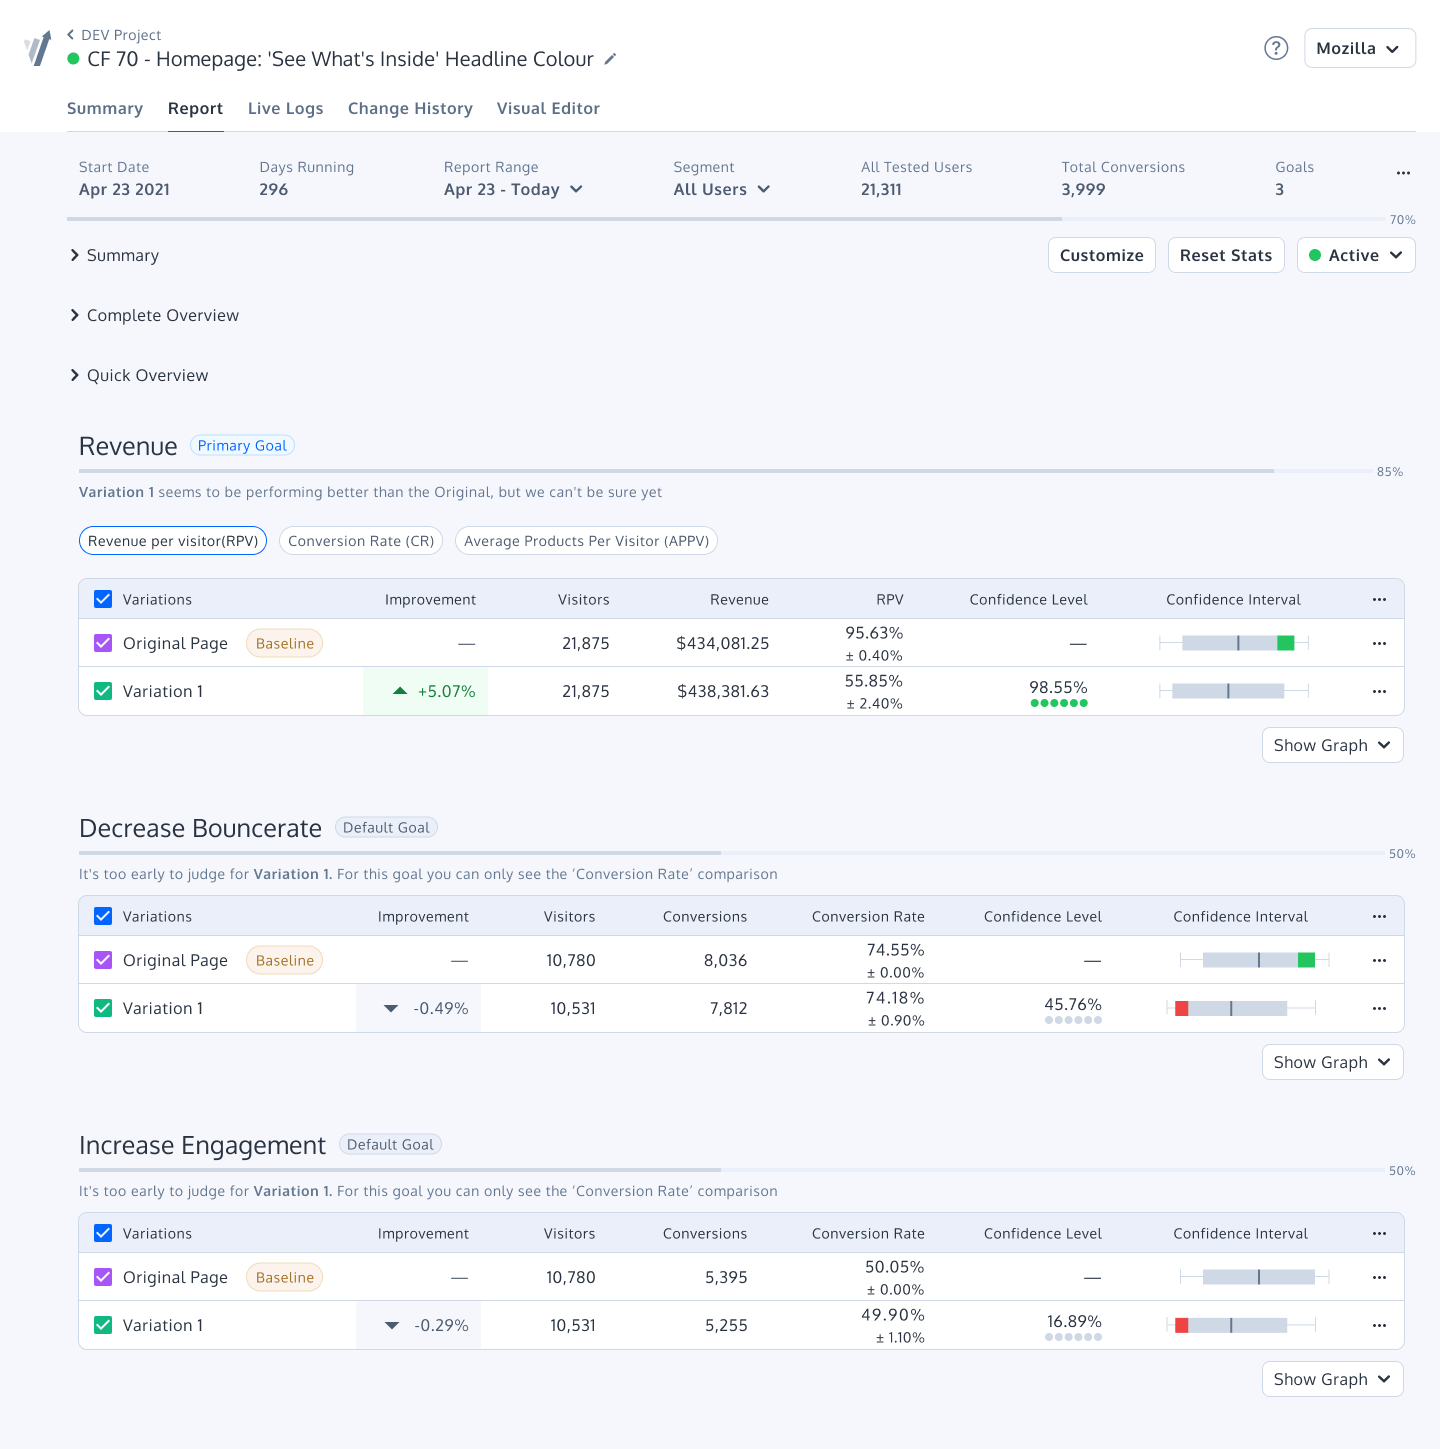
Task: Click the Customize button
Action: pos(1101,255)
